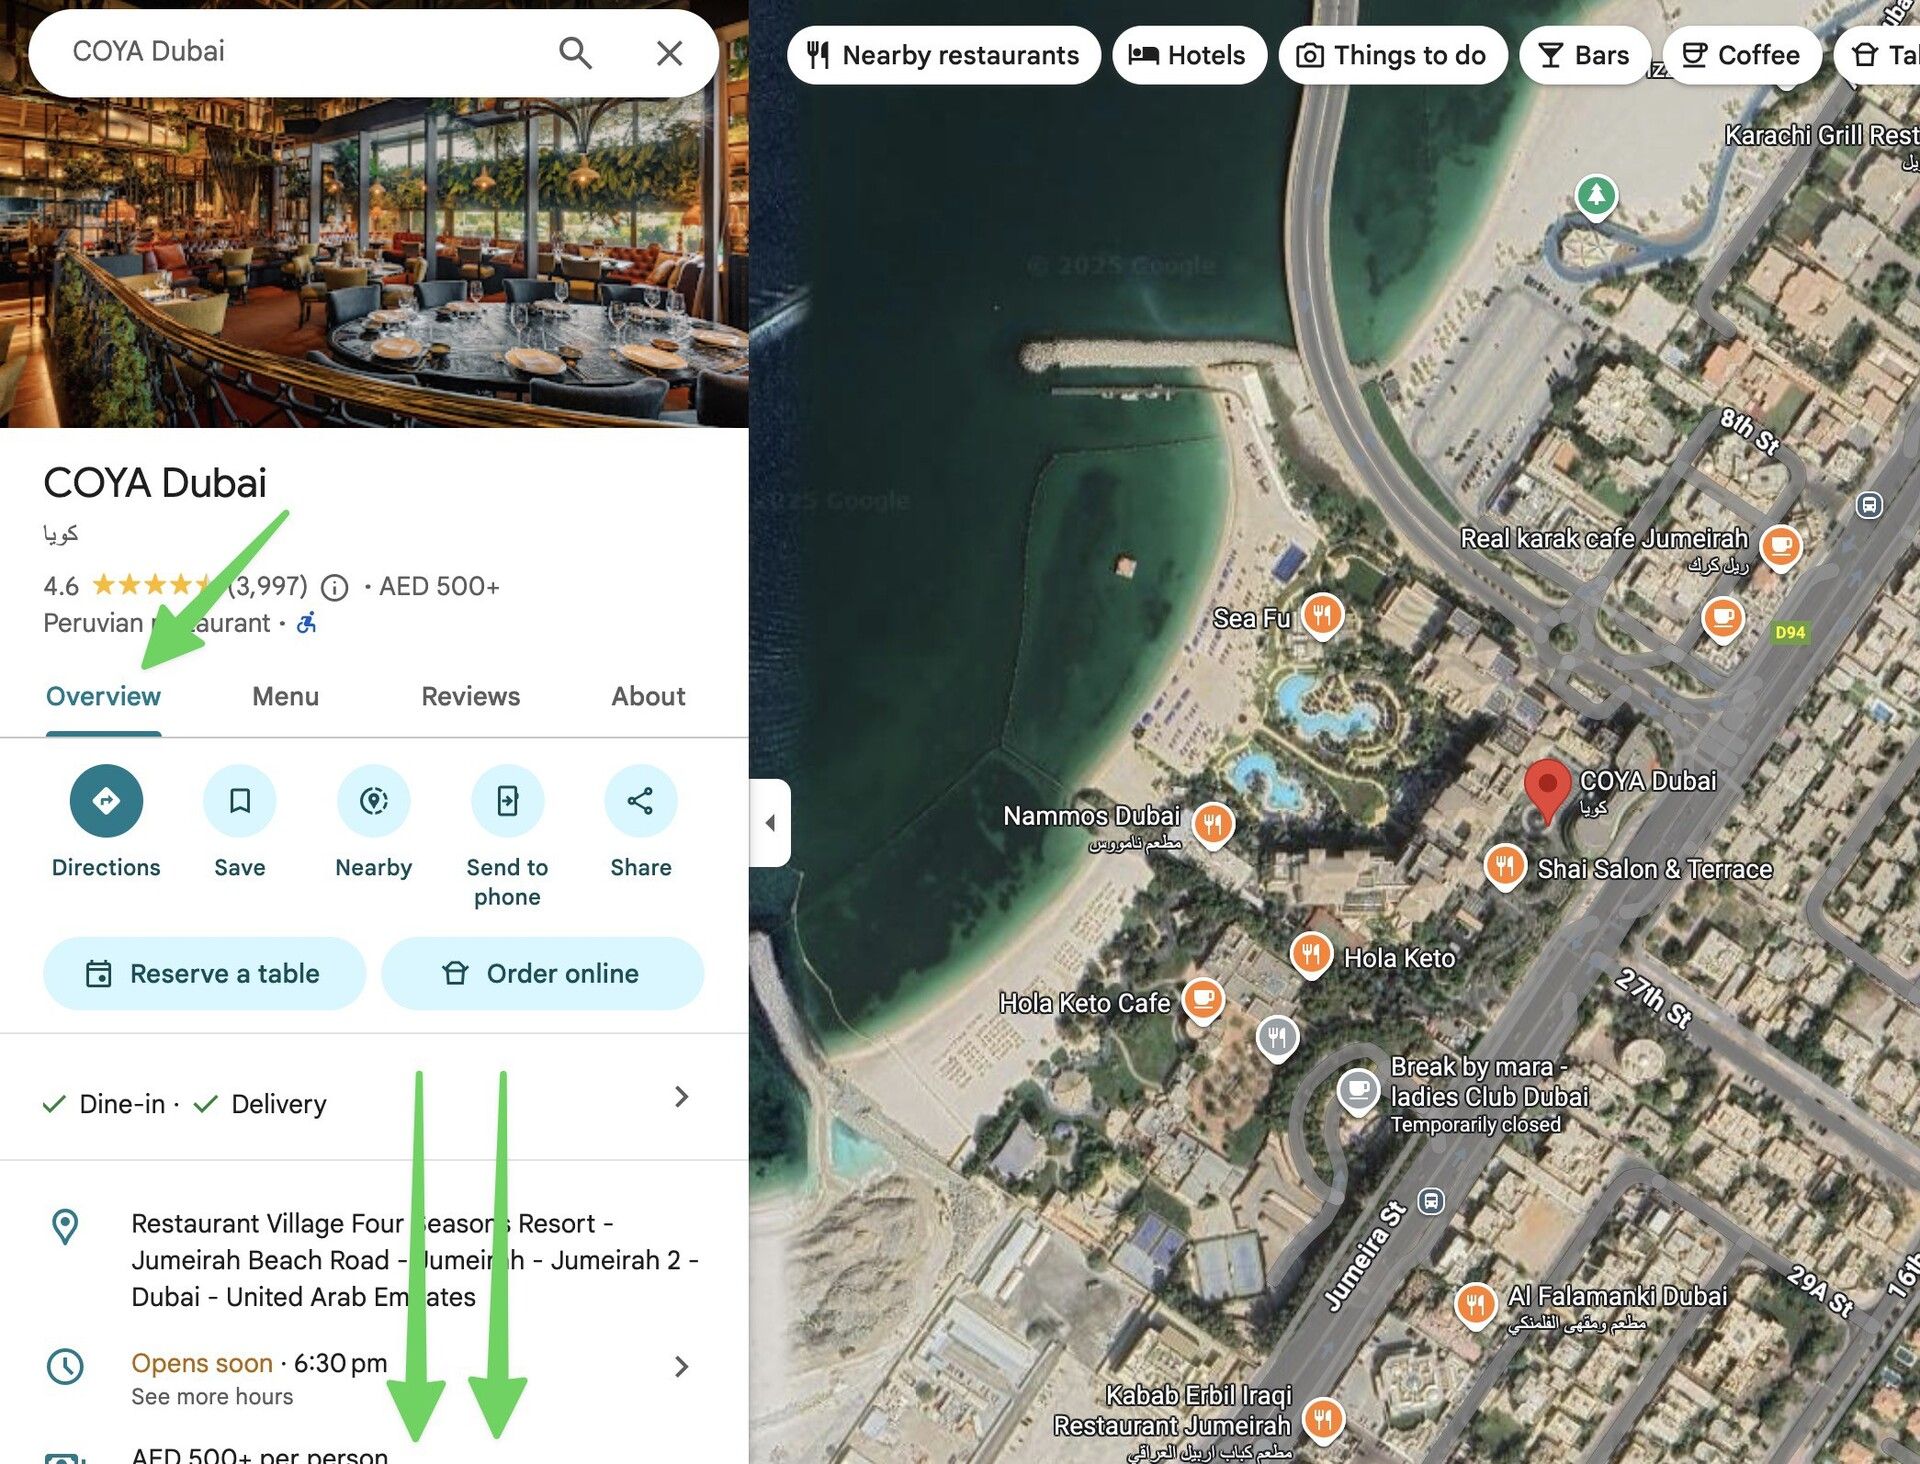1920x1464 pixels.
Task: Select the Sea Fu restaurant marker
Action: point(1322,616)
